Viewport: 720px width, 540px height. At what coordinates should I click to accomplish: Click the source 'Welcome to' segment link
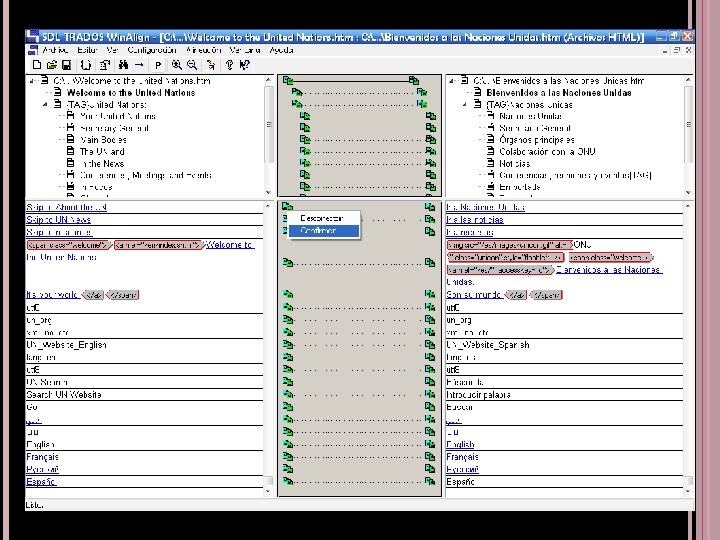[230, 245]
